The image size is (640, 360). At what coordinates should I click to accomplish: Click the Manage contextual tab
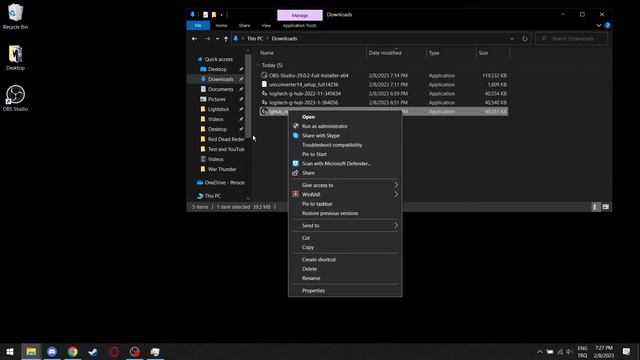point(300,15)
